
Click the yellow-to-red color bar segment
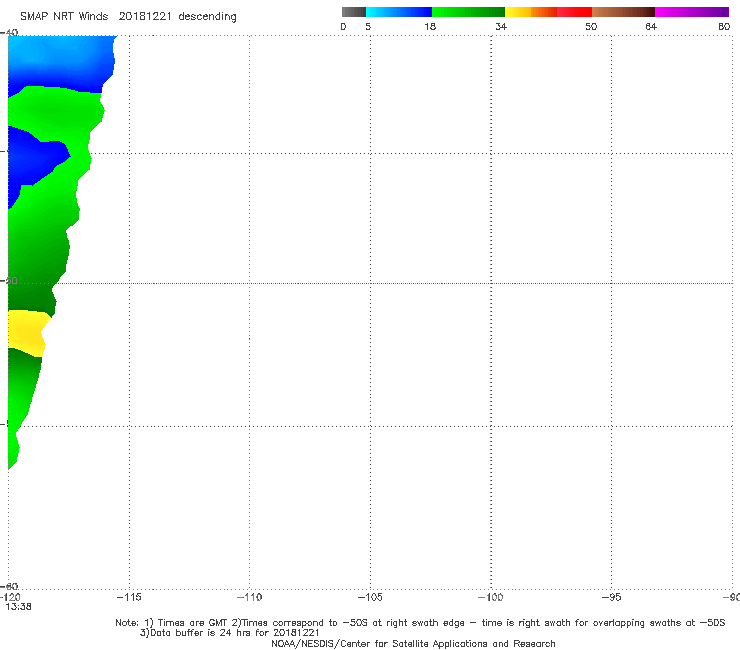click(548, 12)
